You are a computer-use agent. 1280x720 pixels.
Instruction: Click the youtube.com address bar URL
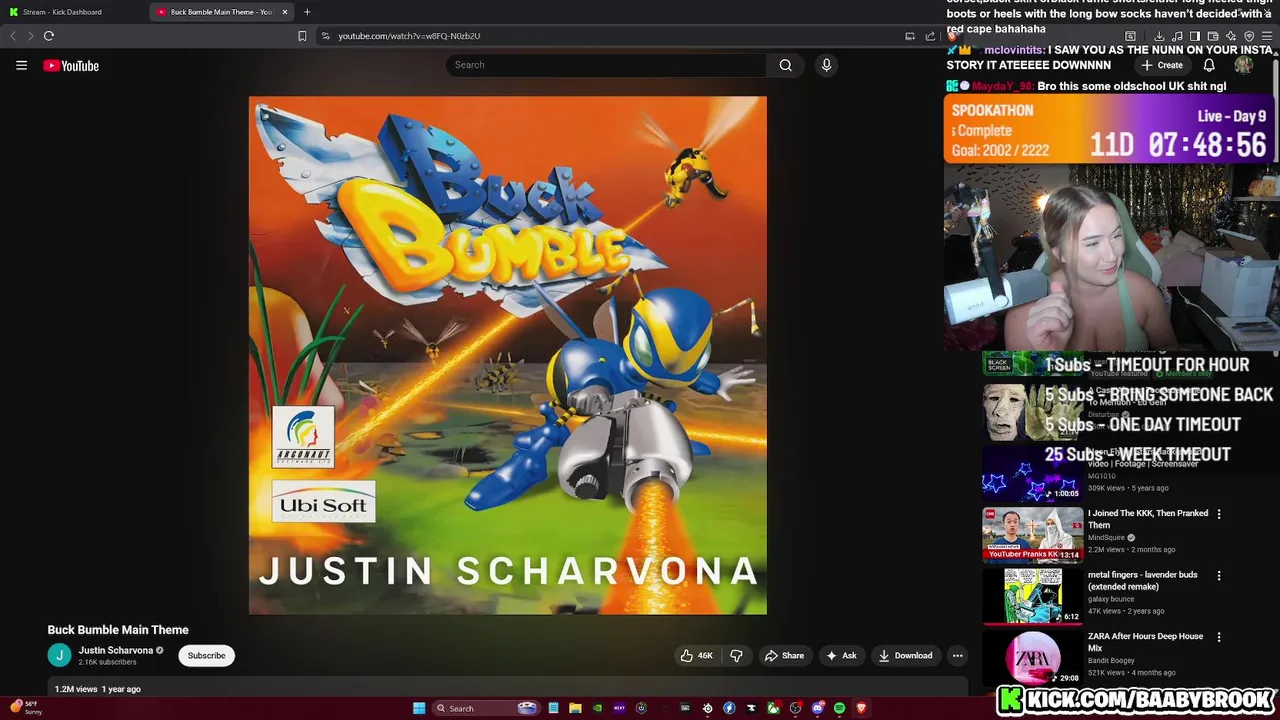[409, 36]
